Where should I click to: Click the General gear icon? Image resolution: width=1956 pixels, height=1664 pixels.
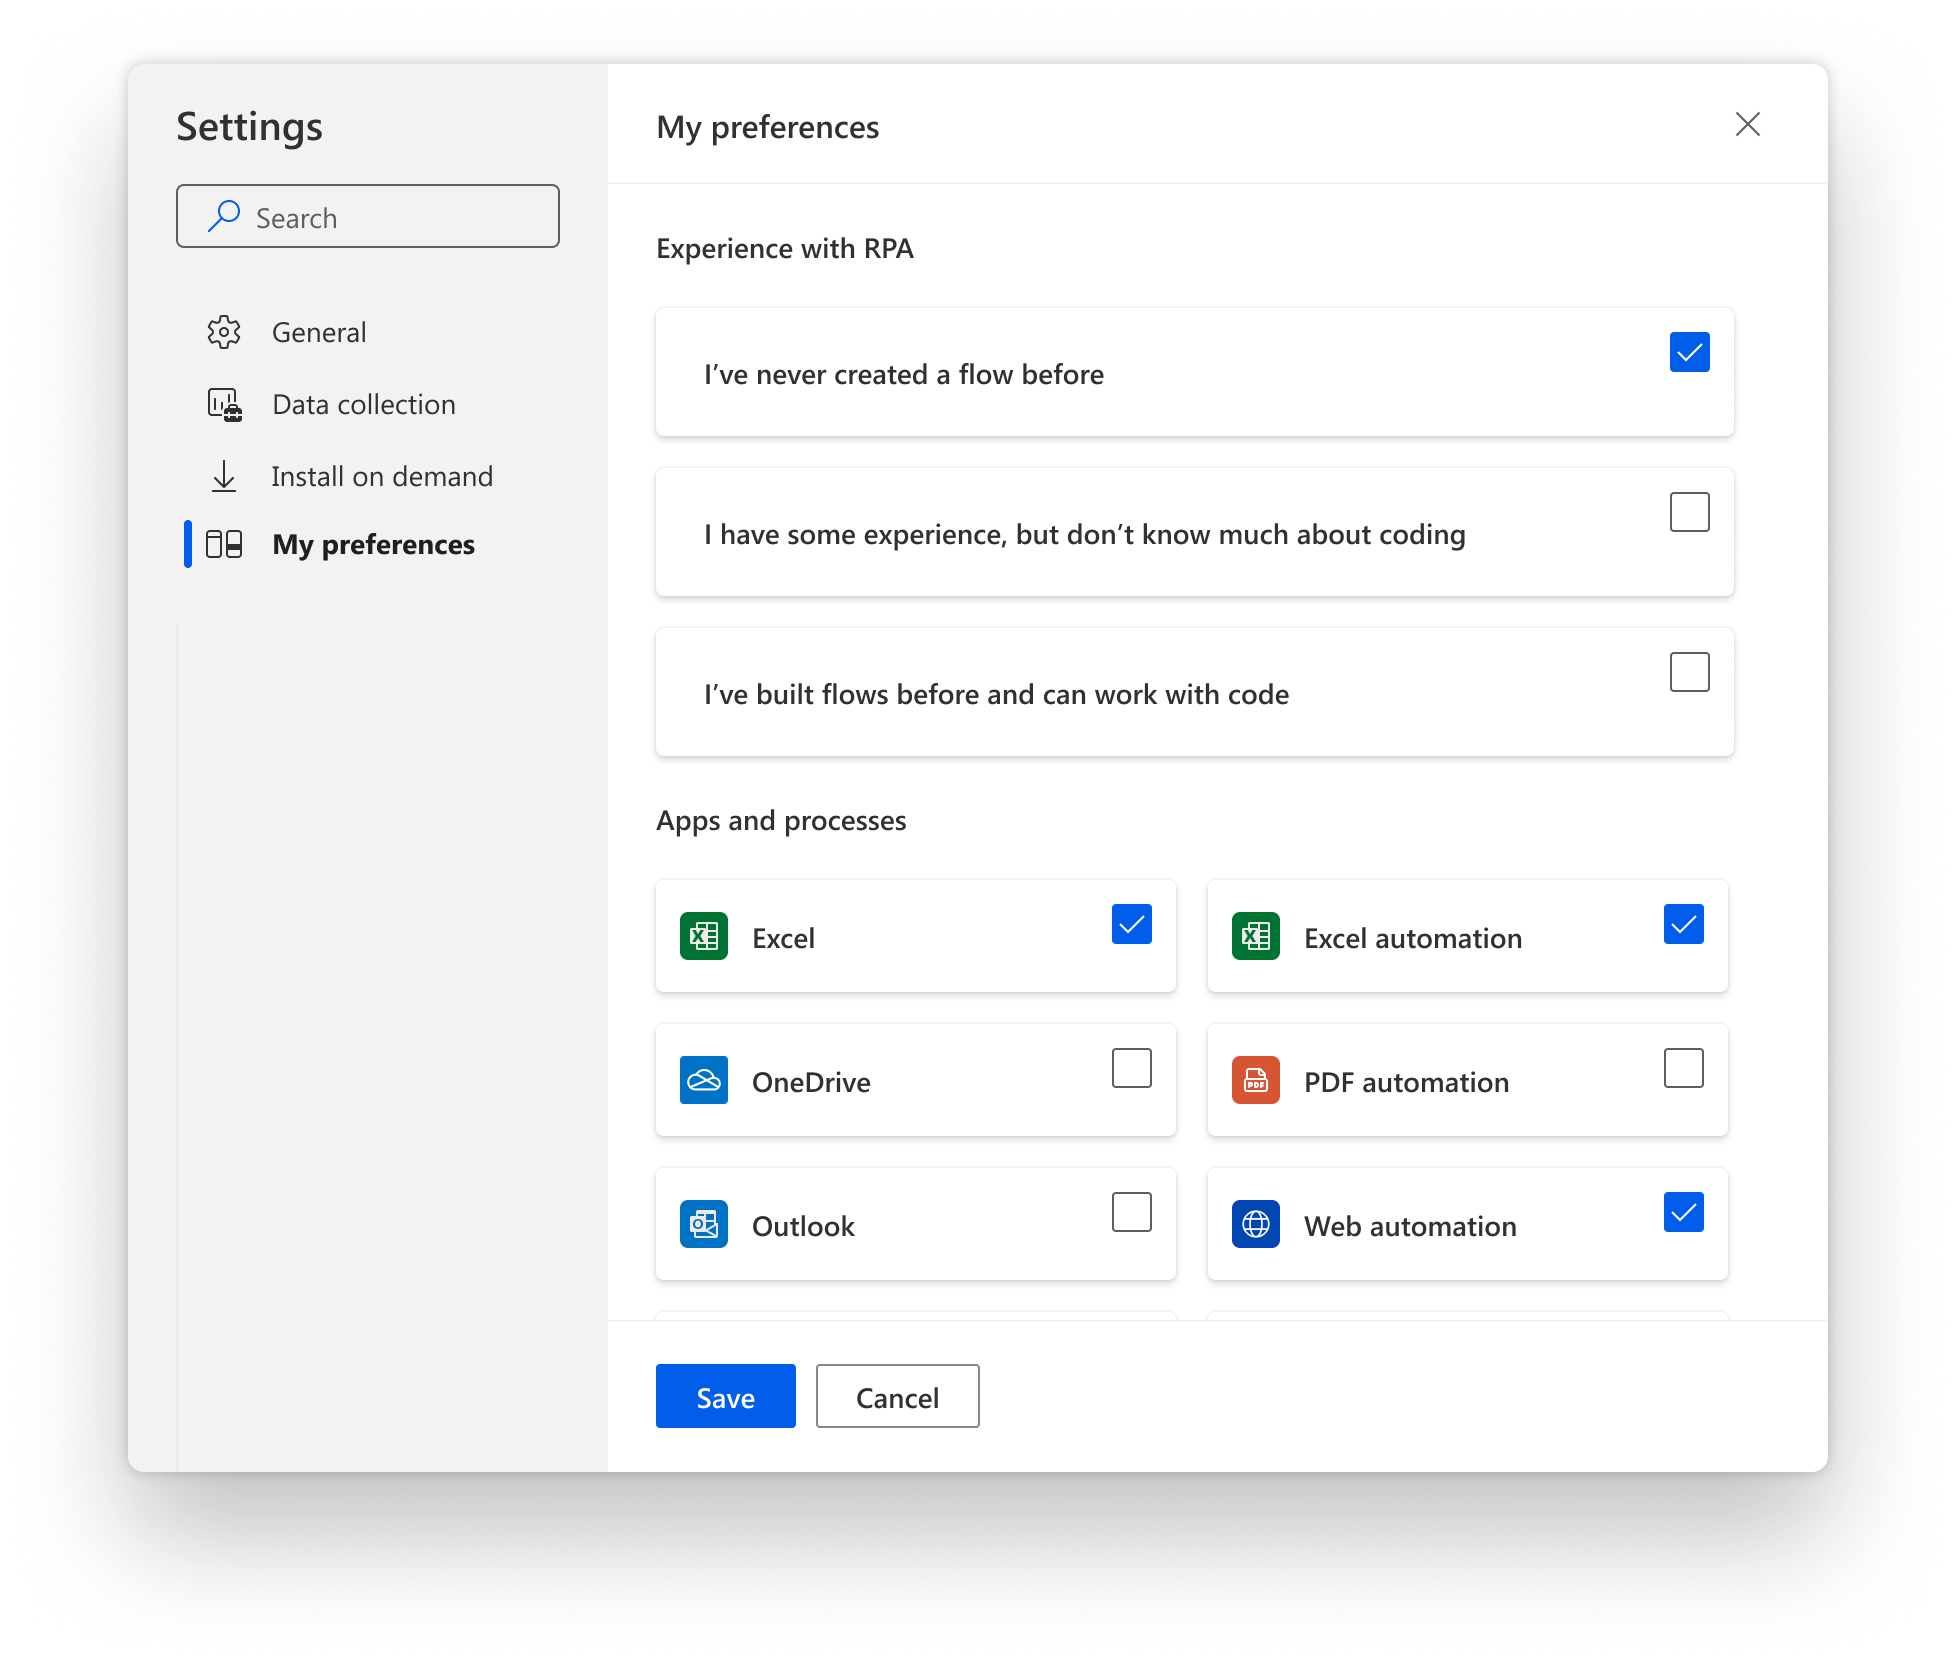click(224, 332)
